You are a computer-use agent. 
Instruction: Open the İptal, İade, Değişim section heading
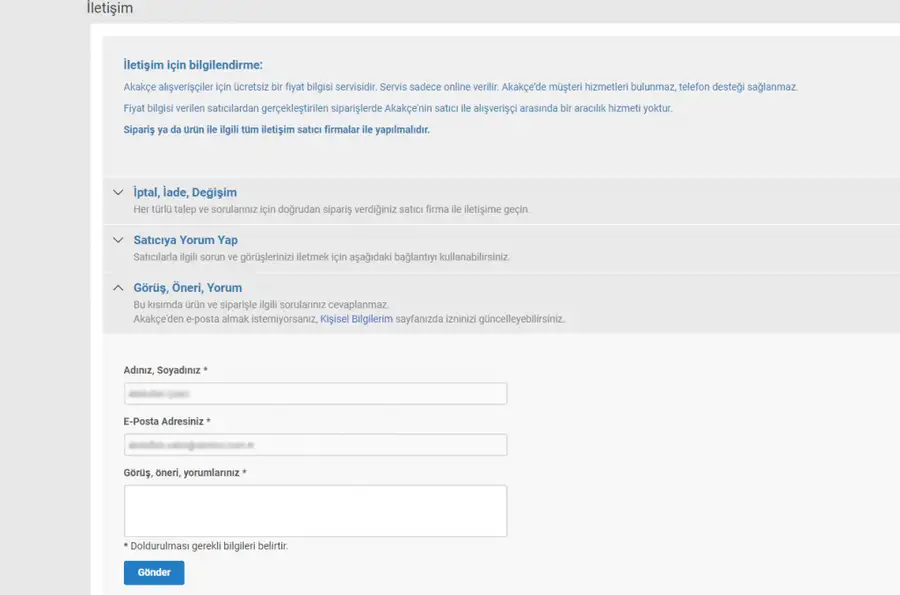click(x=185, y=192)
